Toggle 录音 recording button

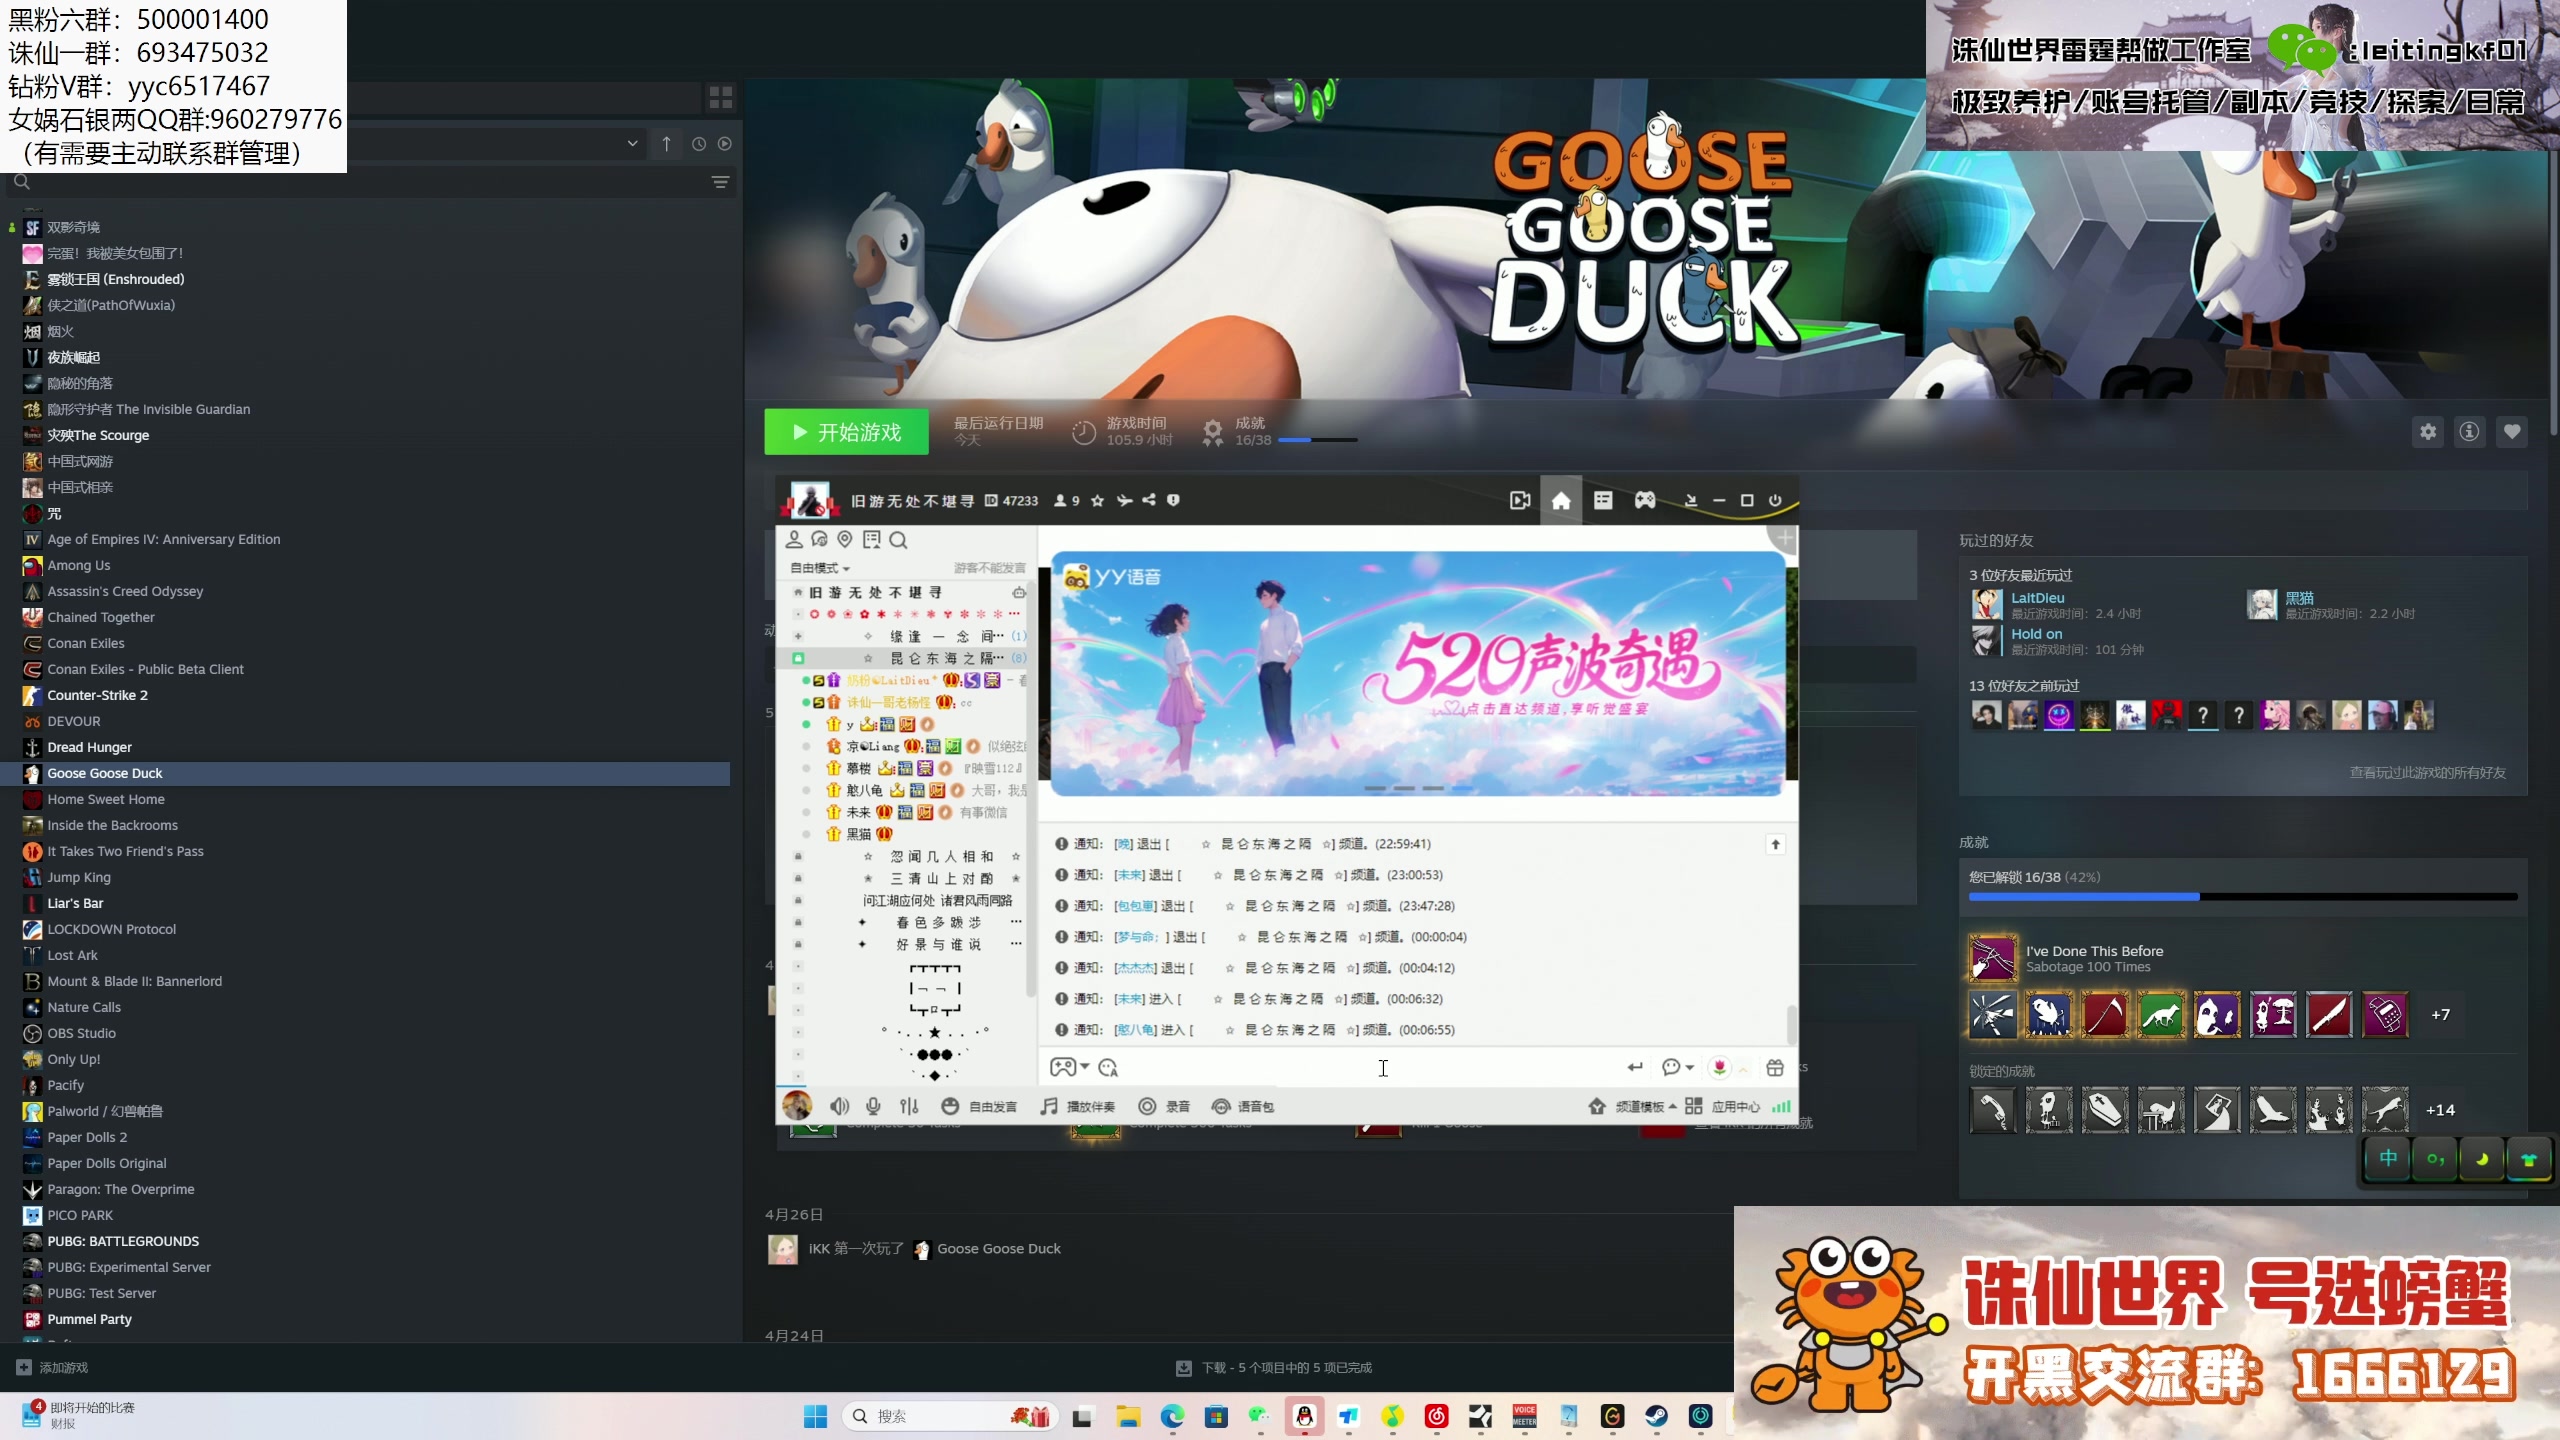tap(1164, 1106)
